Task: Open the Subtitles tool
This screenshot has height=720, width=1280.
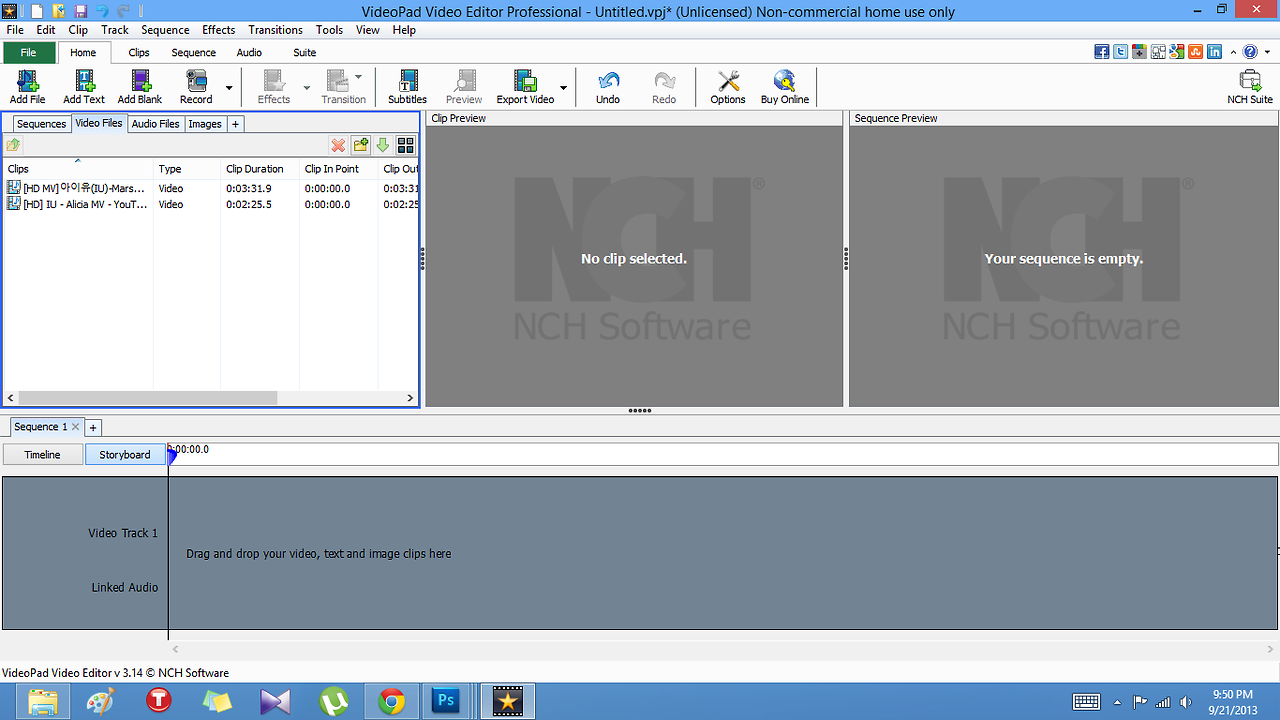Action: (407, 87)
